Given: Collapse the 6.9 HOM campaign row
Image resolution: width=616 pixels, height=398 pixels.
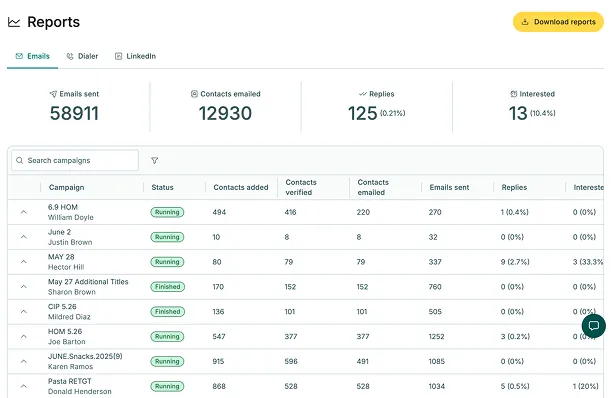Looking at the screenshot, I should [x=24, y=212].
